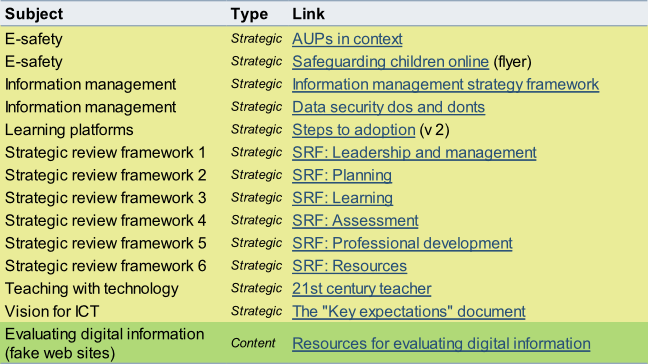
Task: Click the Content type cell
Action: (x=253, y=343)
